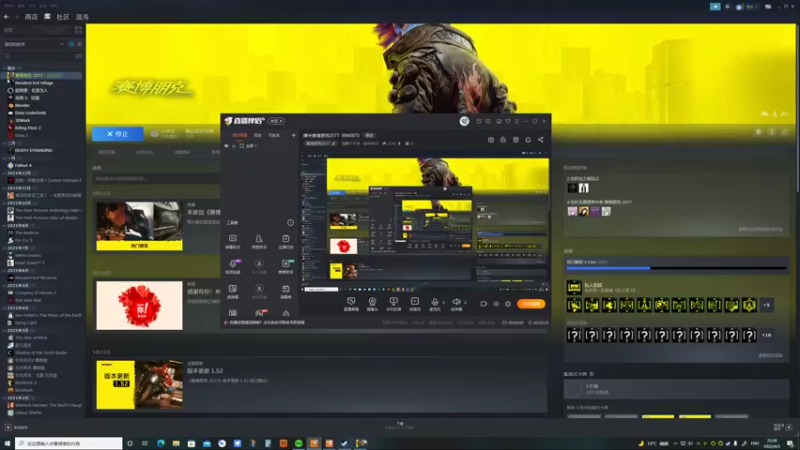Open the 商店页面 store page tab
This screenshot has width=800, height=450.
click(x=107, y=152)
